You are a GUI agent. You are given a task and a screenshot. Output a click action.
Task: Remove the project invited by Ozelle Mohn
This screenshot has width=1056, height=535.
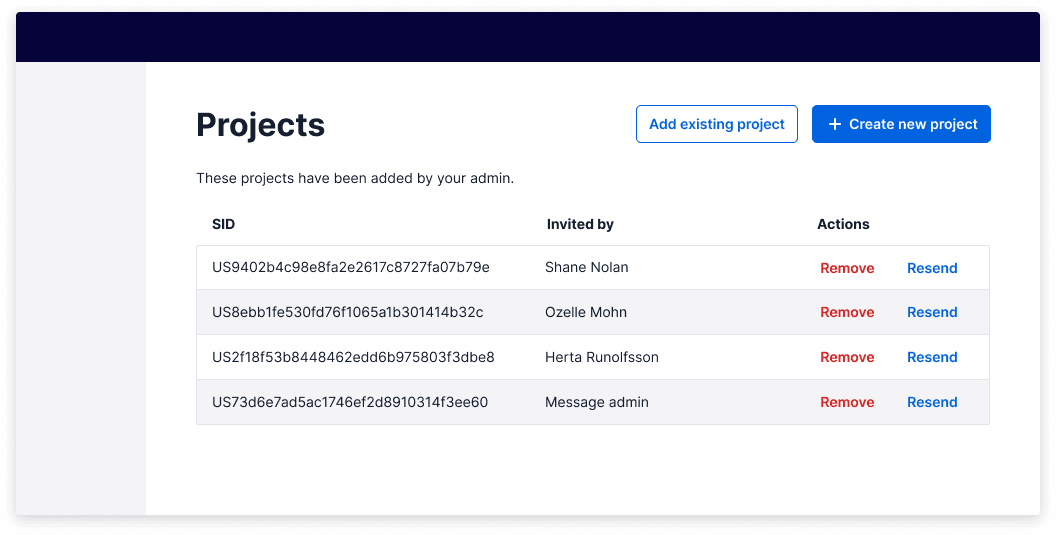pyautogui.click(x=847, y=312)
